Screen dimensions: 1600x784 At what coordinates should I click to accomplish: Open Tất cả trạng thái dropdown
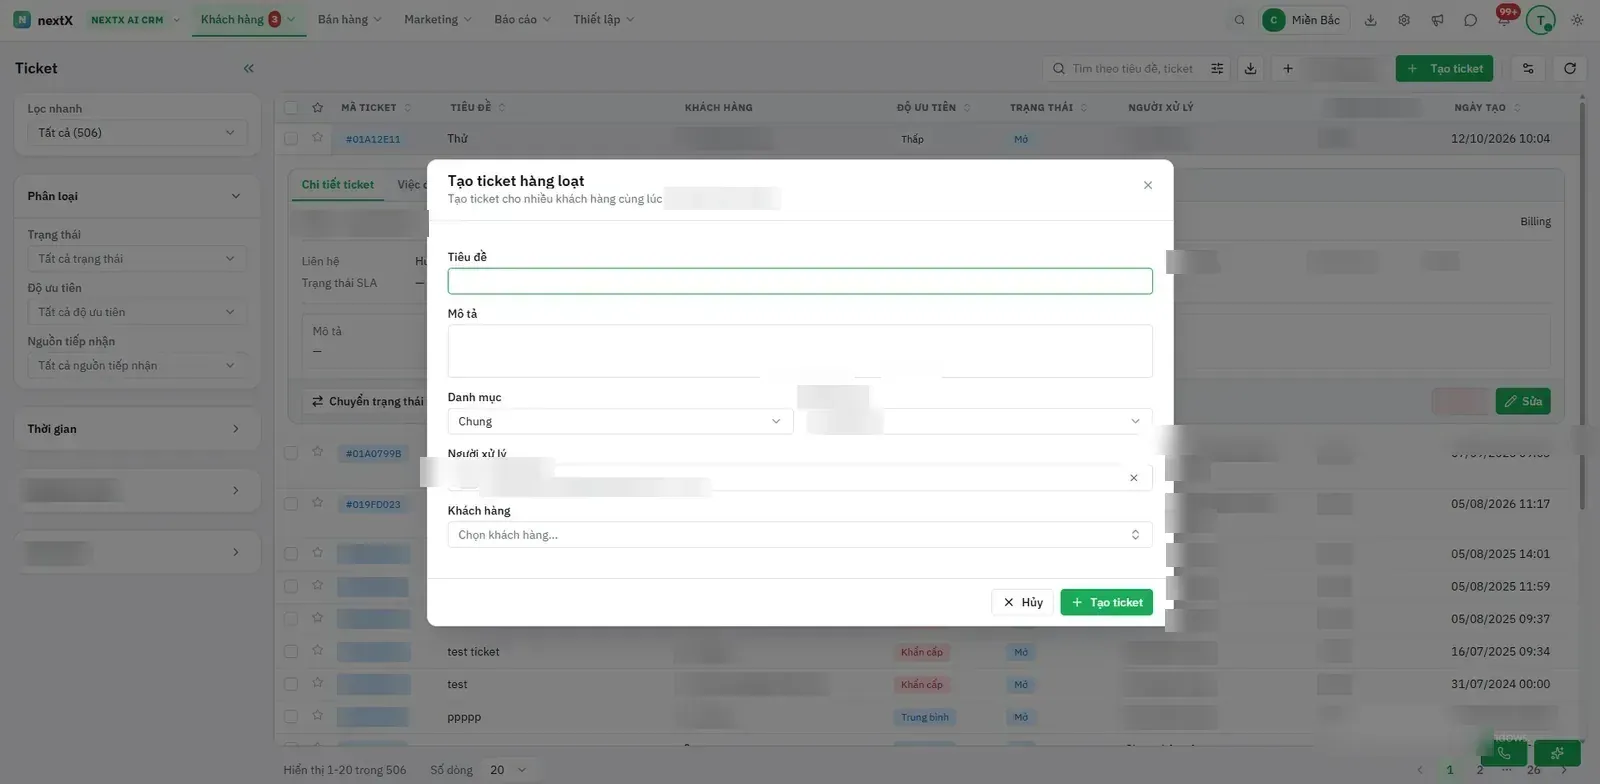[x=137, y=259]
